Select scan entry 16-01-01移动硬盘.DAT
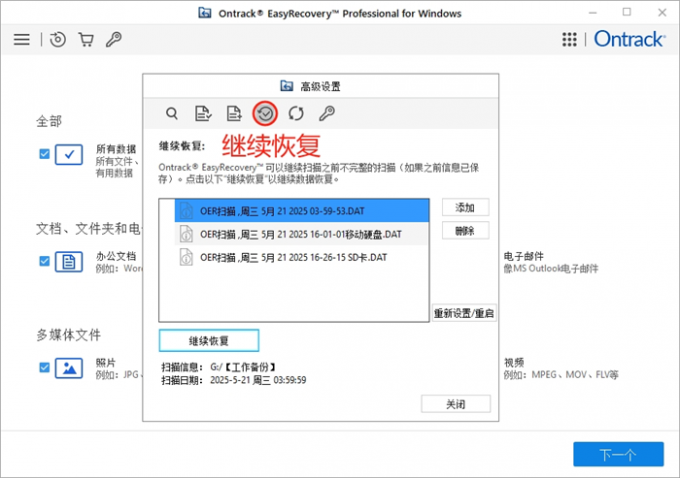The image size is (680, 478). pyautogui.click(x=302, y=234)
